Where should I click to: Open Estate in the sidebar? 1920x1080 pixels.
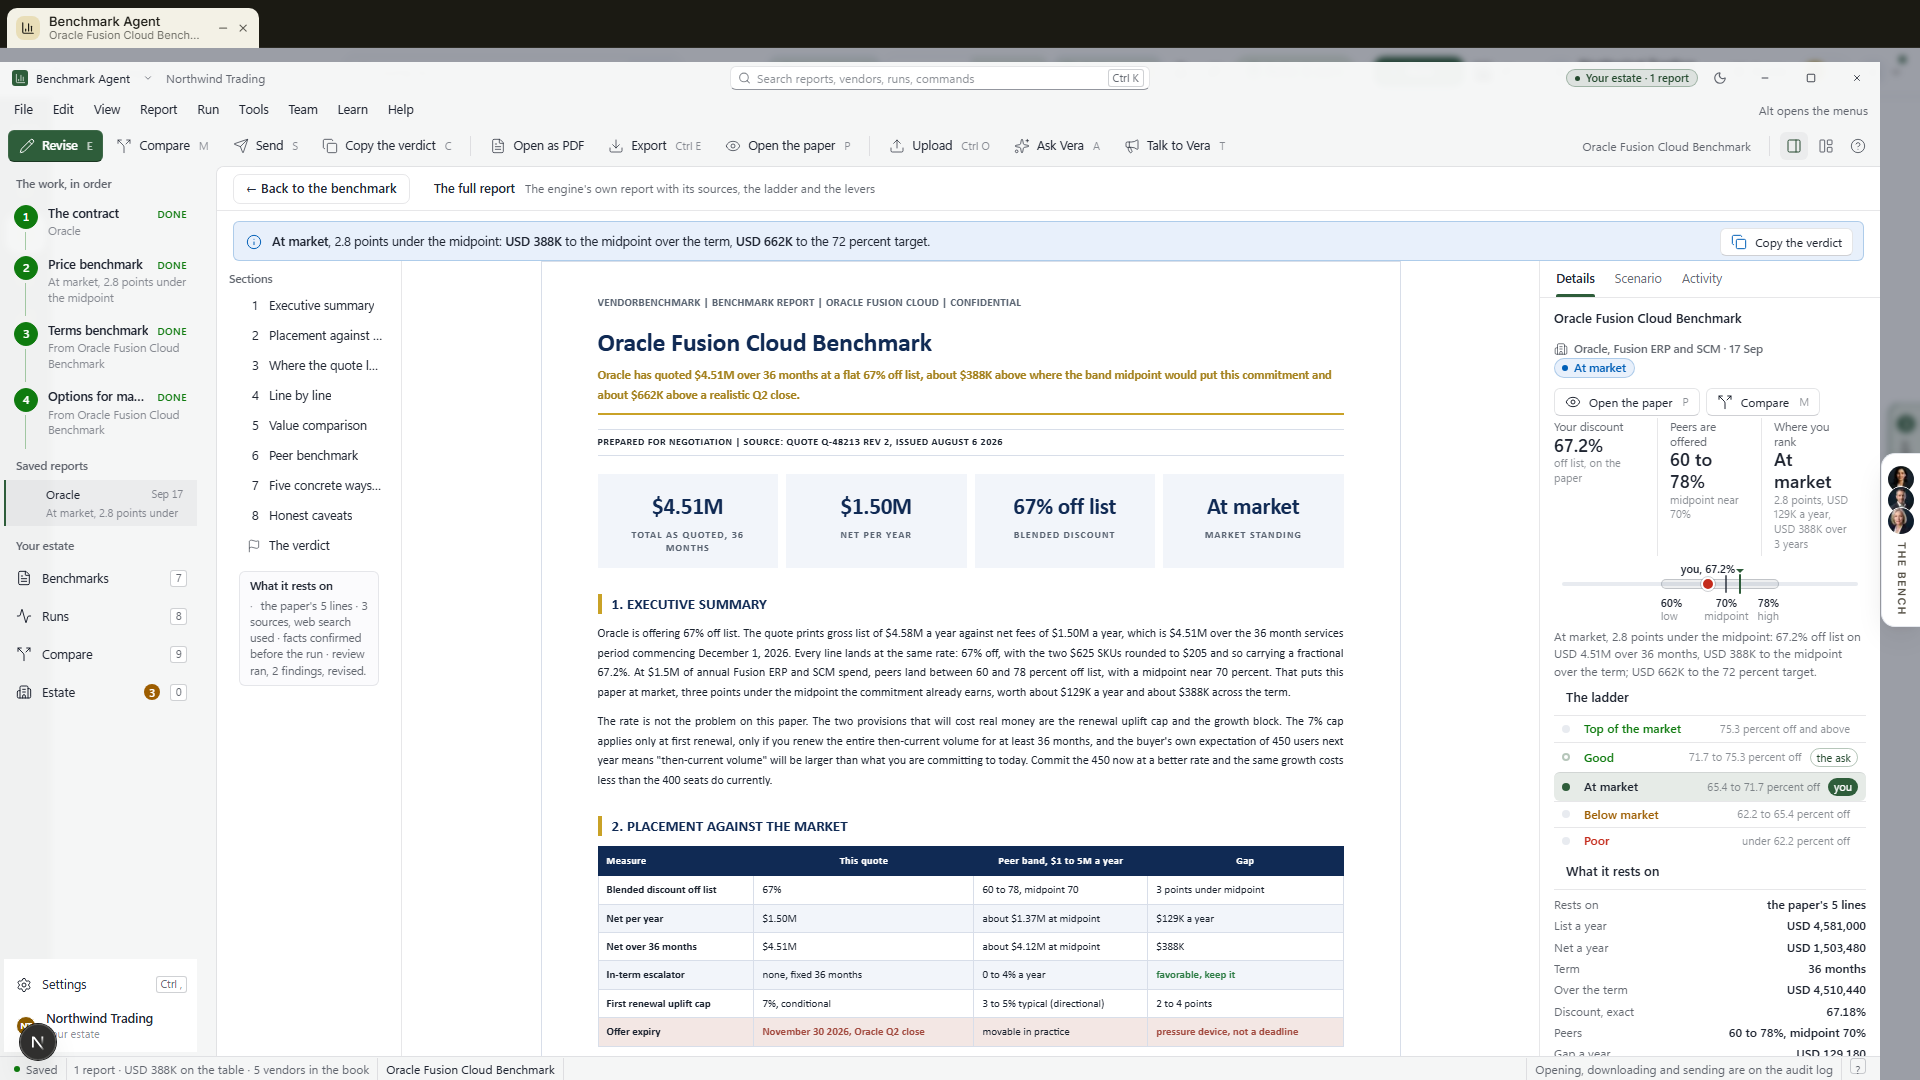(101, 692)
